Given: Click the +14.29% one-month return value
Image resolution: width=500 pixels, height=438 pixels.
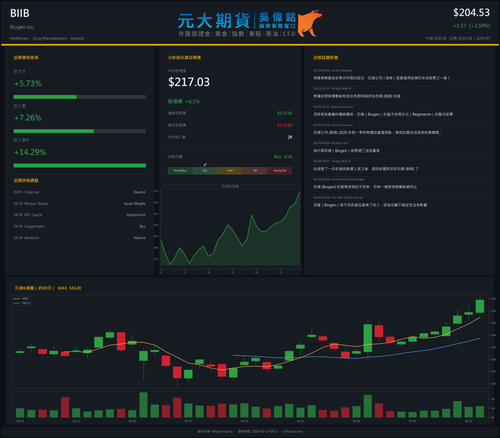Looking at the screenshot, I should (x=30, y=152).
